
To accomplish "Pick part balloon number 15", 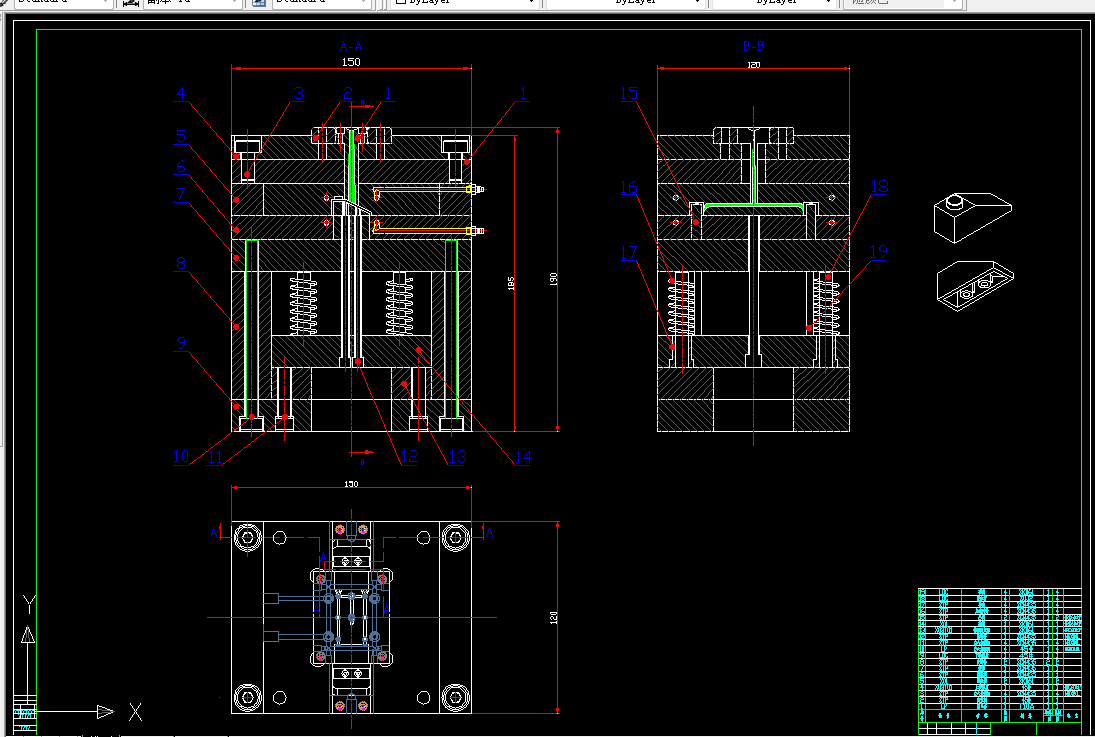I will (x=629, y=93).
